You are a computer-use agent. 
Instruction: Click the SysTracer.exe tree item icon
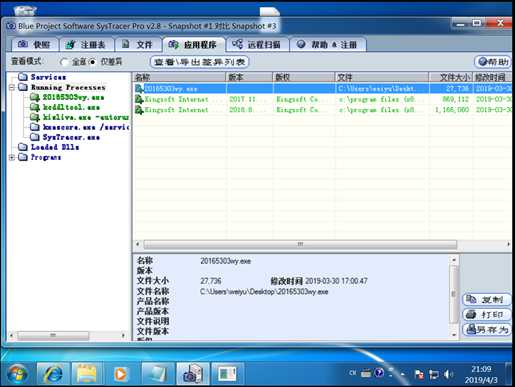[x=35, y=137]
